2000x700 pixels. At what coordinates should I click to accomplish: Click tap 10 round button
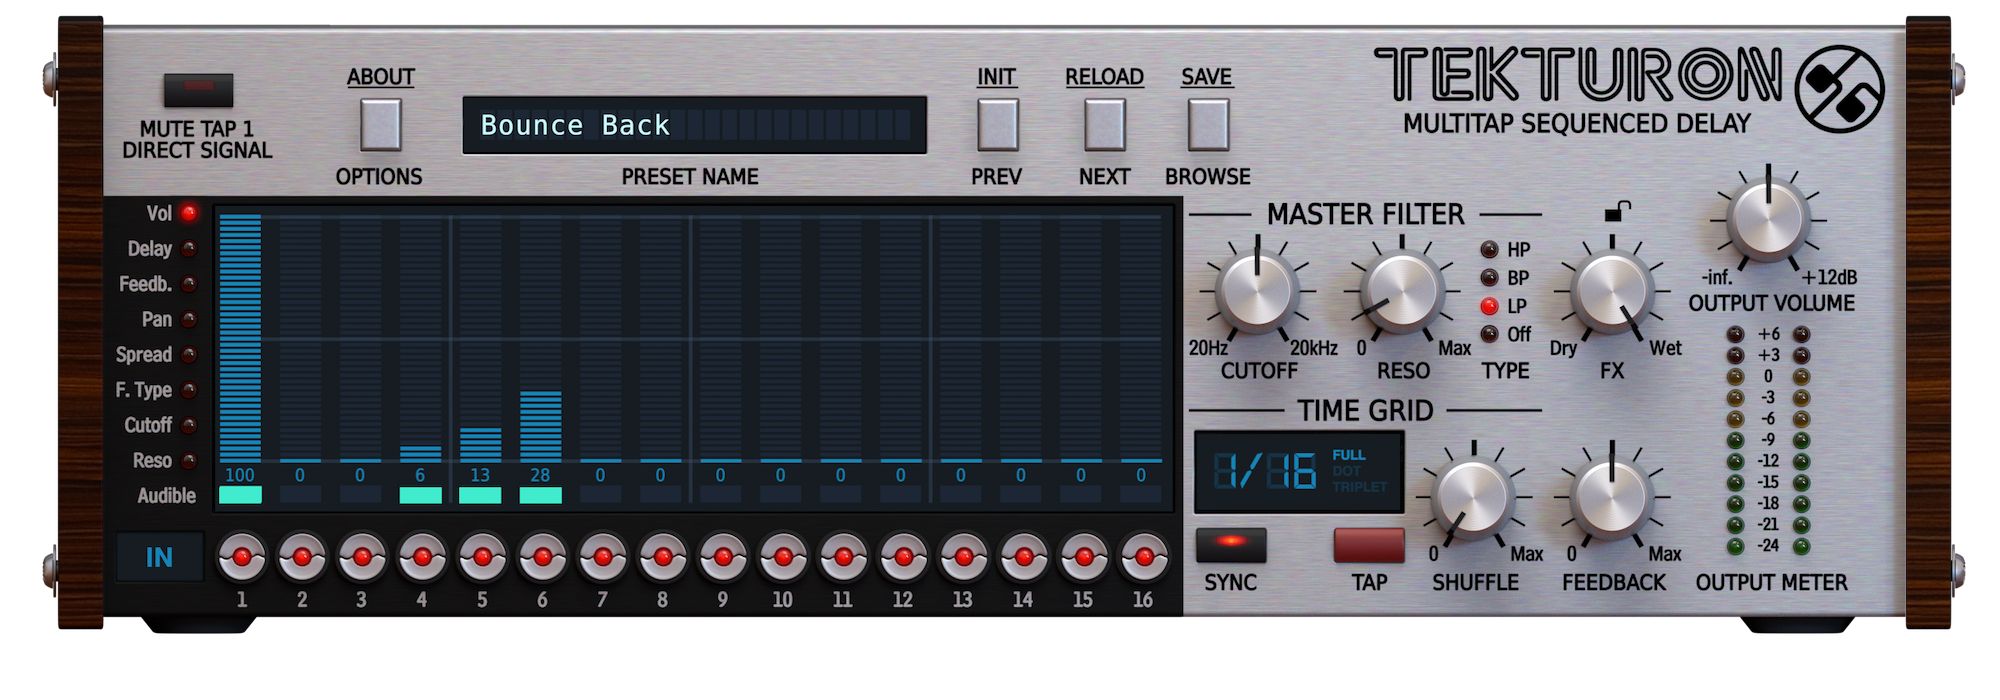pos(782,556)
